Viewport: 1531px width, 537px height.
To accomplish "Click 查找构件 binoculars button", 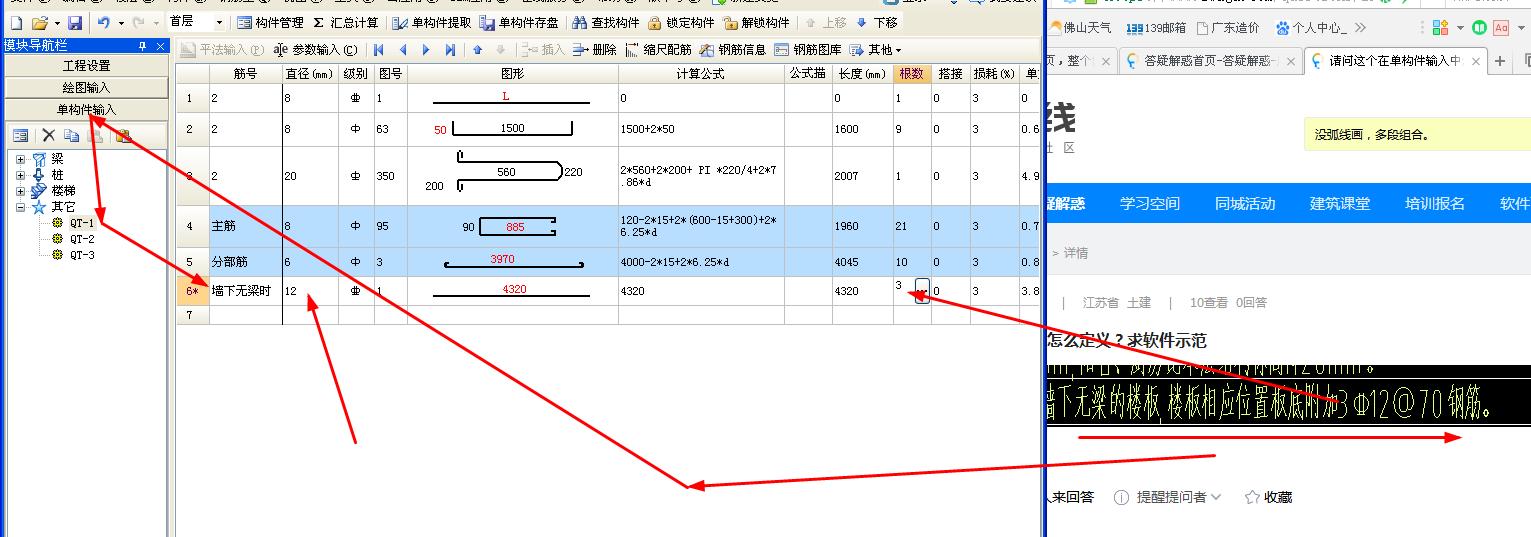I will click(606, 22).
